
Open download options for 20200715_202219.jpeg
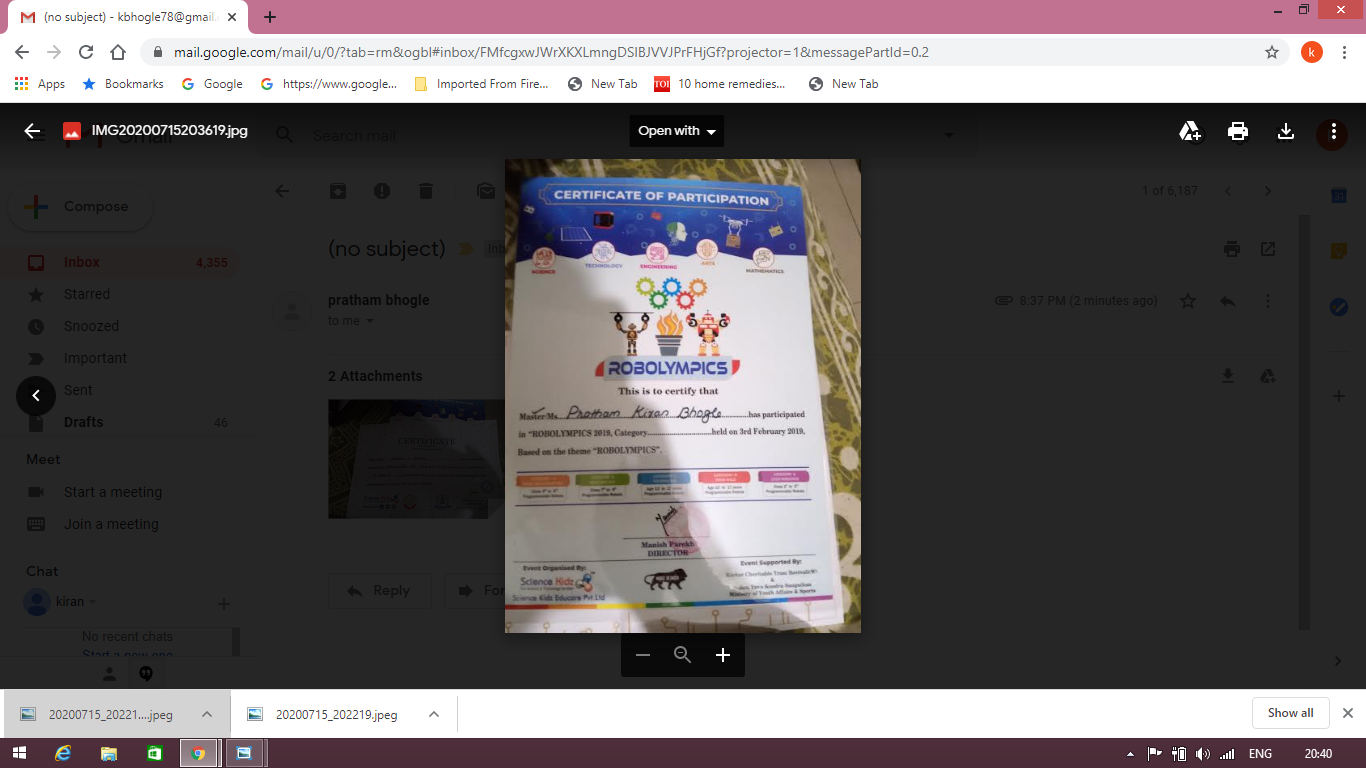[434, 714]
